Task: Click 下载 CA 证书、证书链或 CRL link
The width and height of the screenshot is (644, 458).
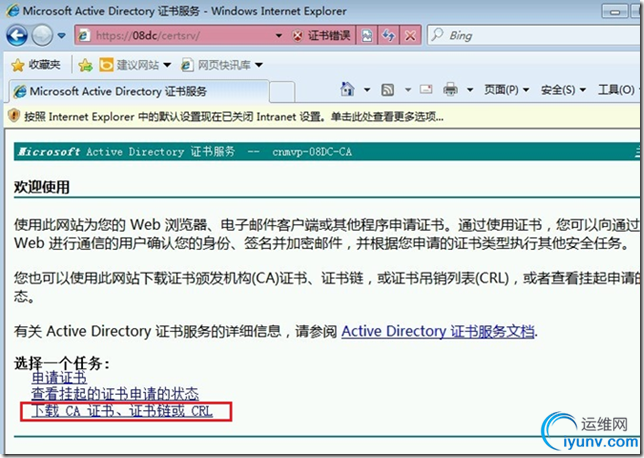Action: [122, 411]
